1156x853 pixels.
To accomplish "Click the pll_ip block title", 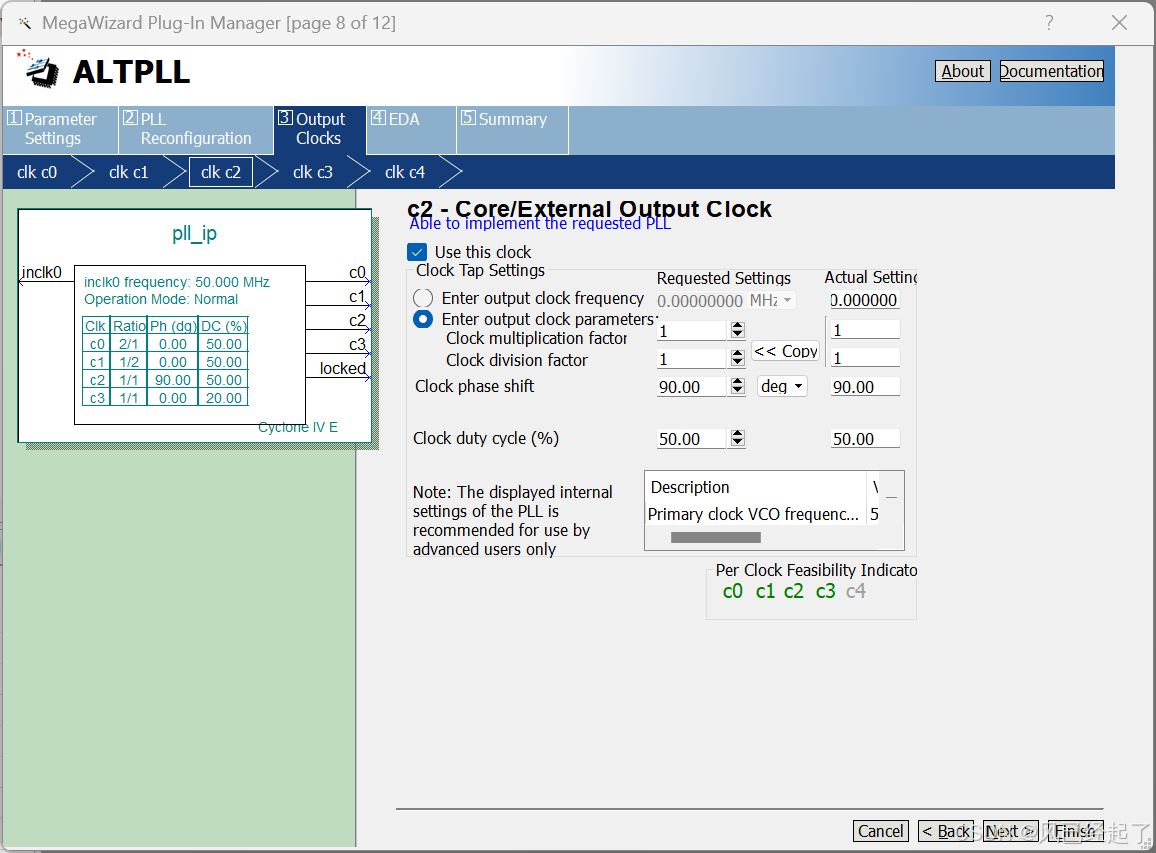I will coord(195,234).
